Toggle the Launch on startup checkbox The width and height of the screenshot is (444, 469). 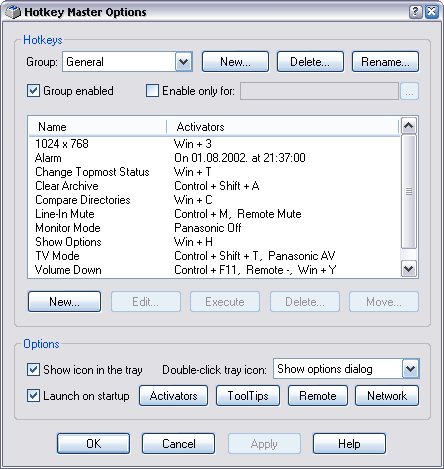[33, 396]
